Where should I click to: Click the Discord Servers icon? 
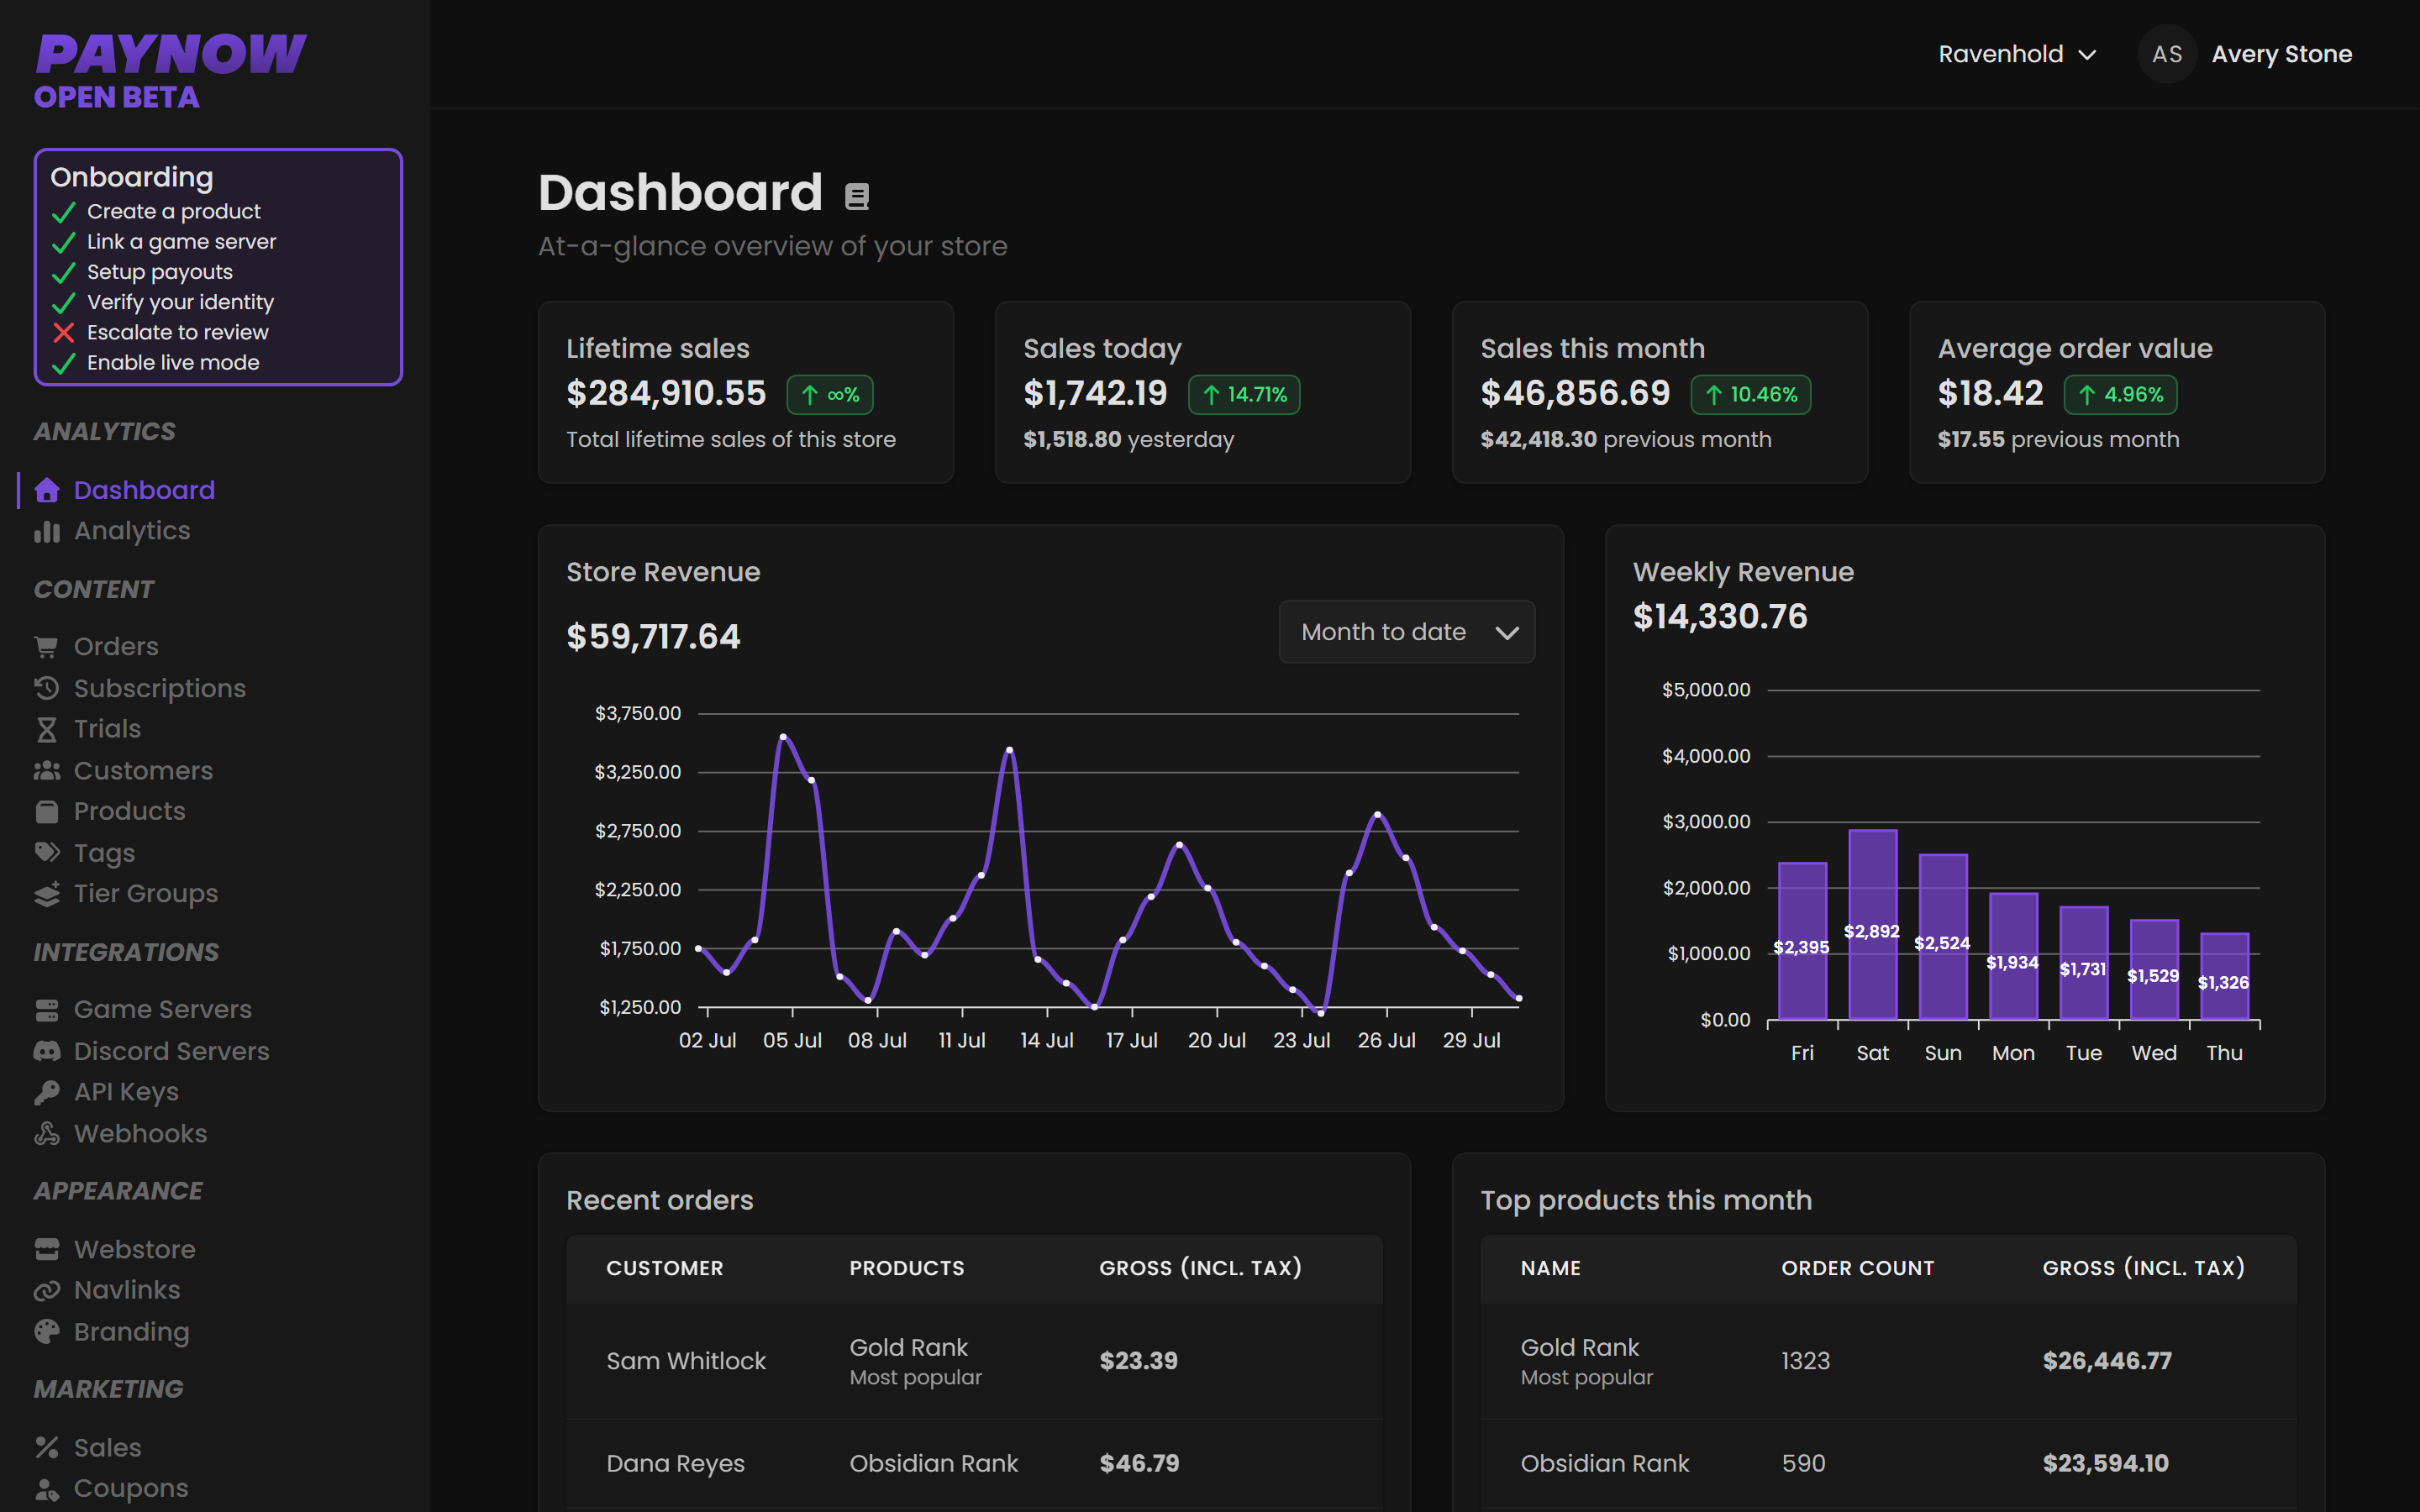pos(46,1051)
